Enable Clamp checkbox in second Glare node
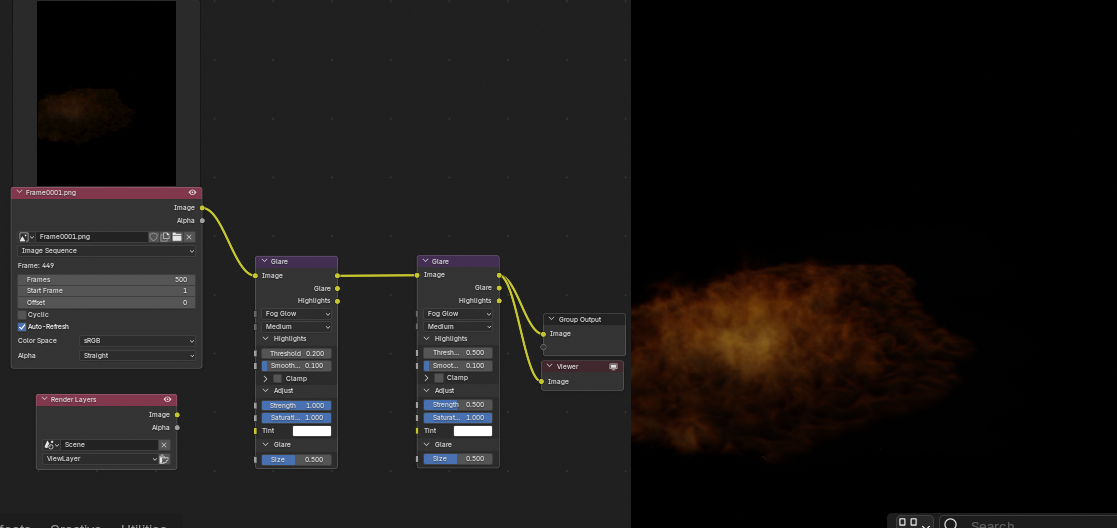The width and height of the screenshot is (1117, 528). click(x=440, y=378)
